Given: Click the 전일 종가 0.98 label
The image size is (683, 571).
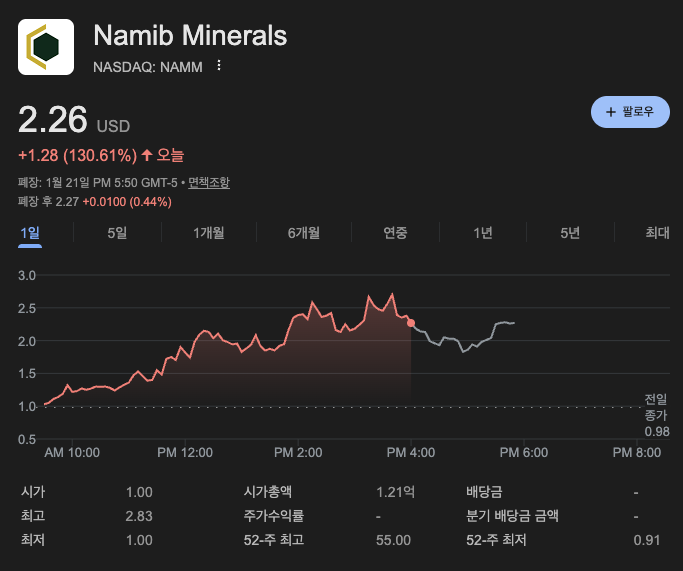Looking at the screenshot, I should point(656,415).
